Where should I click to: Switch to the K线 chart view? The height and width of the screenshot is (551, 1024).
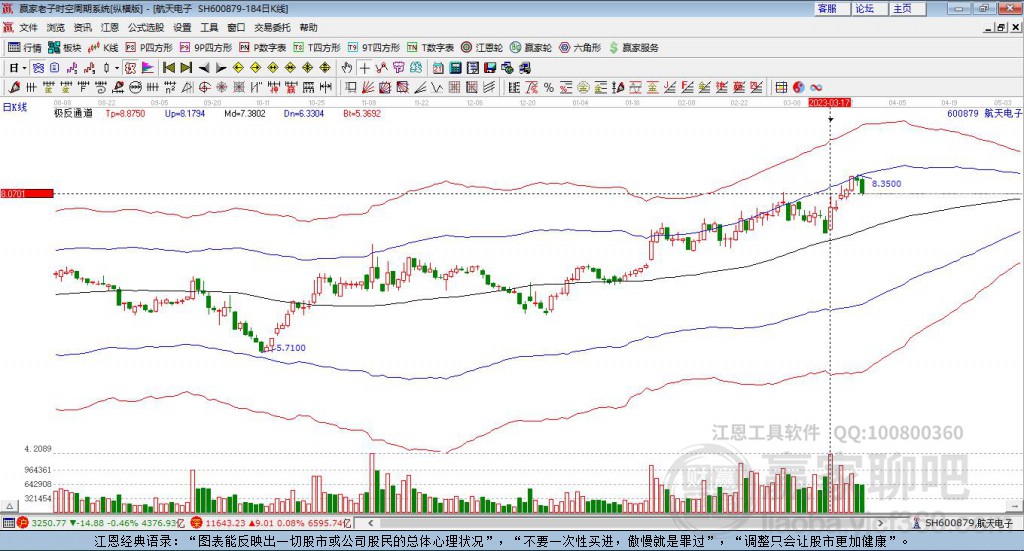click(x=103, y=48)
